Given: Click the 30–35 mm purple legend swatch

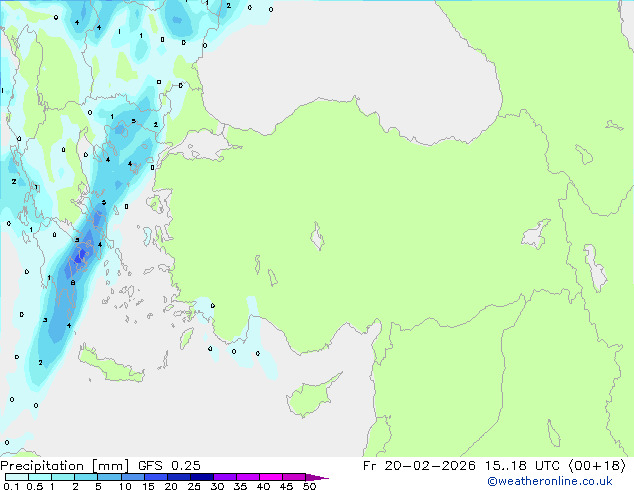Looking at the screenshot, I should tap(225, 477).
